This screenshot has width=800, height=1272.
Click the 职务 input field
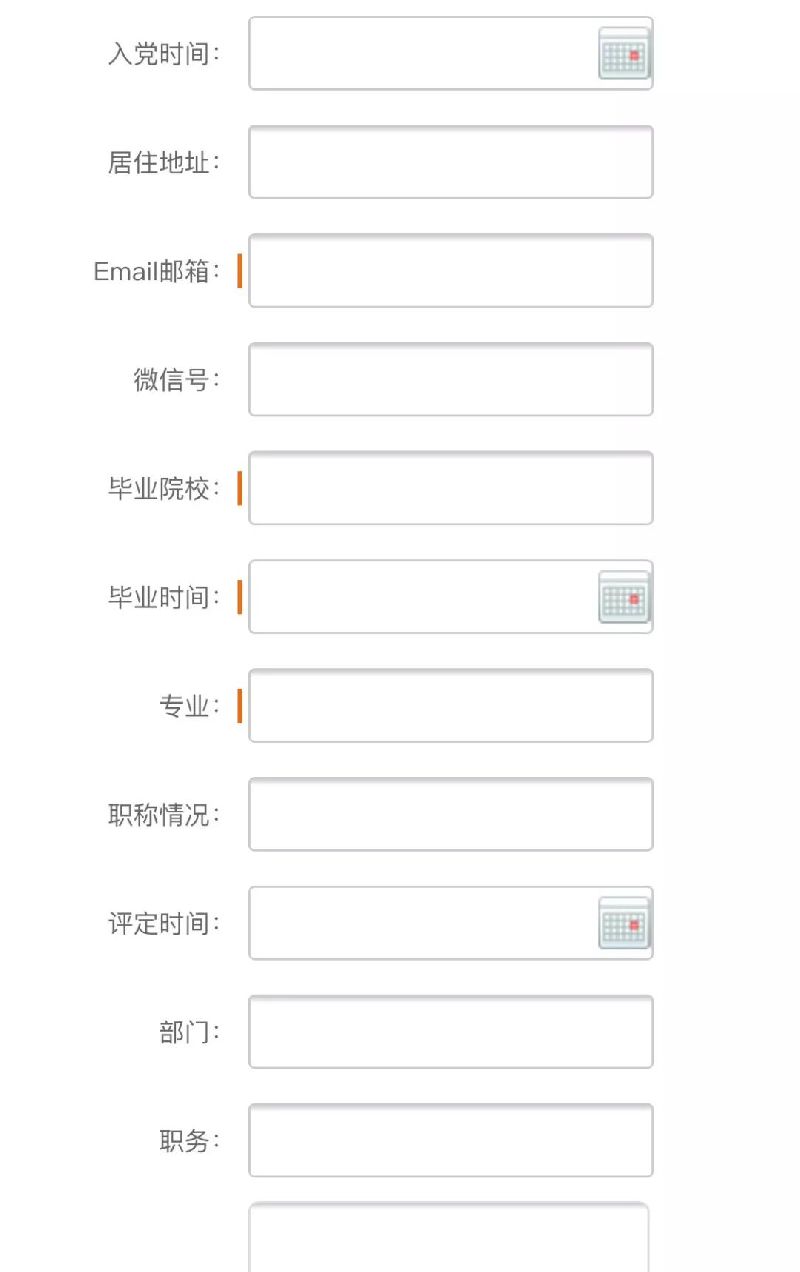[450, 1141]
